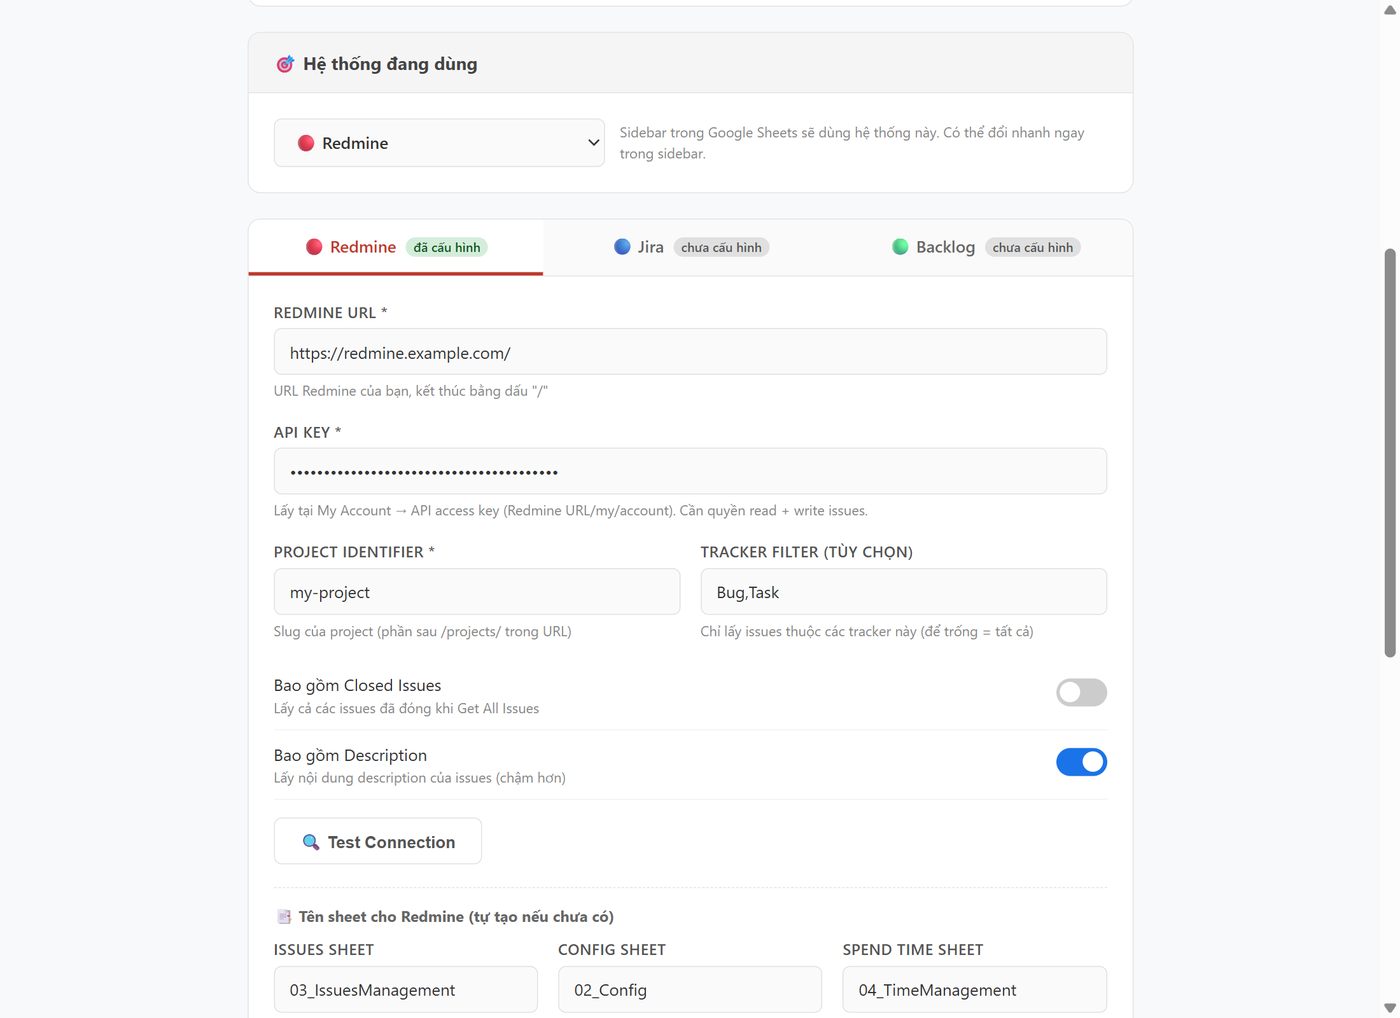Enable the Bao gồm Closed Issues toggle
The image size is (1400, 1018).
pos(1081,692)
